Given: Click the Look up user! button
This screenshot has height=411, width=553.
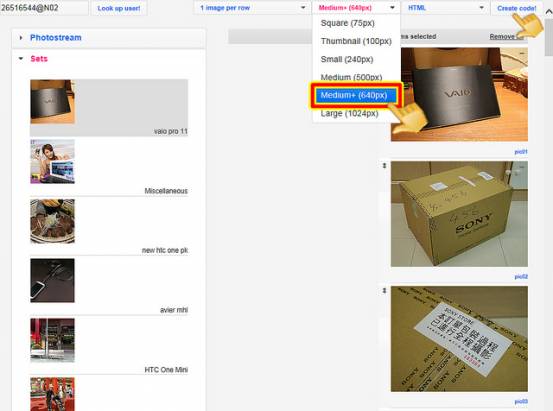Looking at the screenshot, I should (119, 8).
